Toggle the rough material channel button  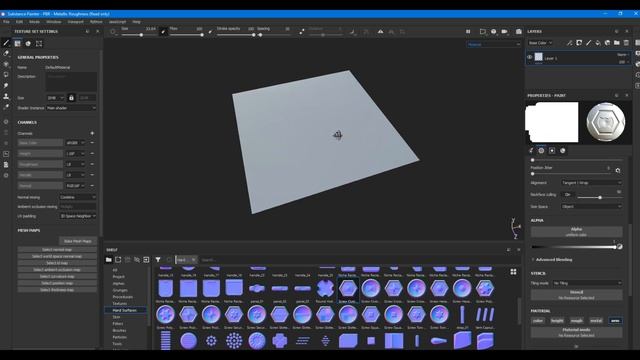tap(576, 321)
